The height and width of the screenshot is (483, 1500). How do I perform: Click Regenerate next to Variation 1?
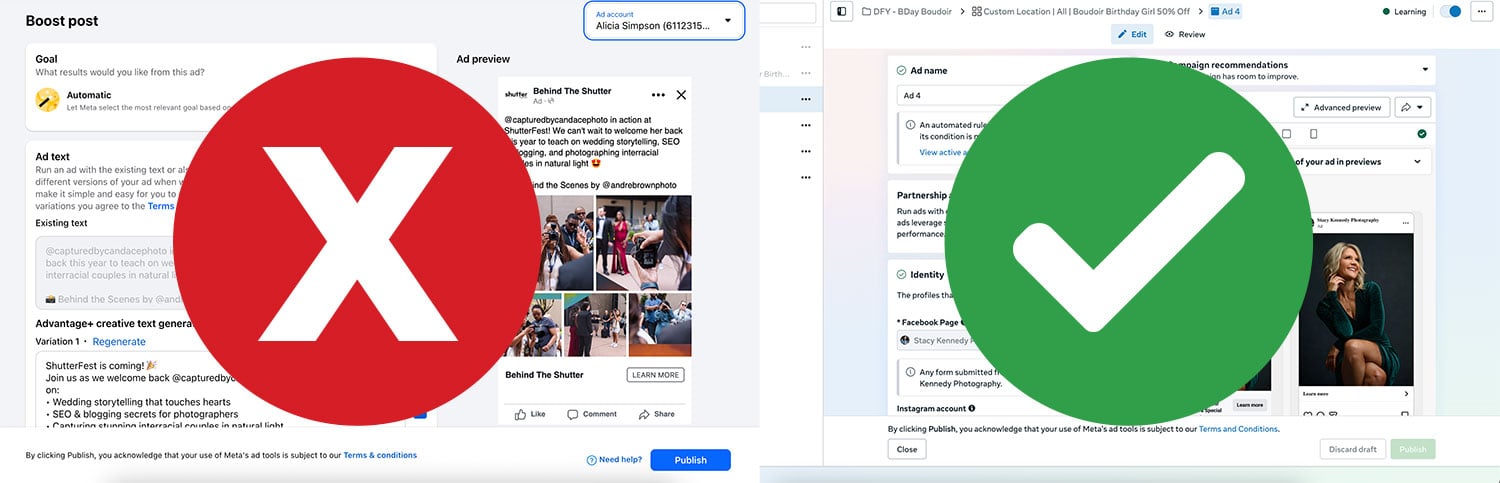[119, 342]
